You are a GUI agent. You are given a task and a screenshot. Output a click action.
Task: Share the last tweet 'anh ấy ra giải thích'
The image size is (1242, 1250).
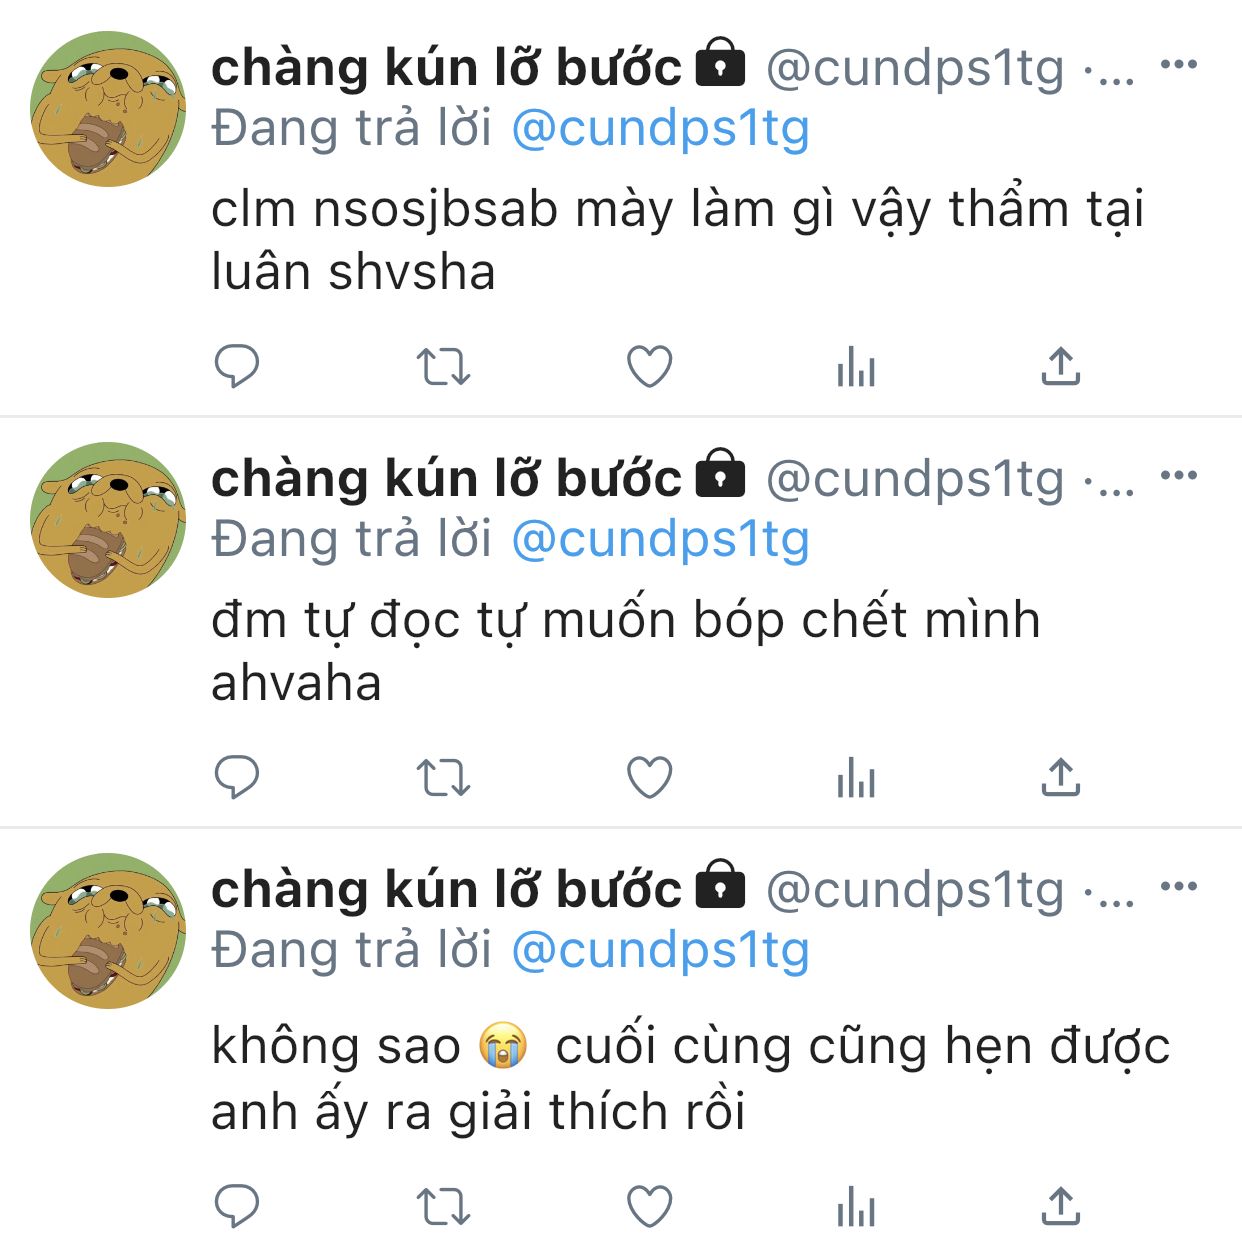tap(1061, 1206)
